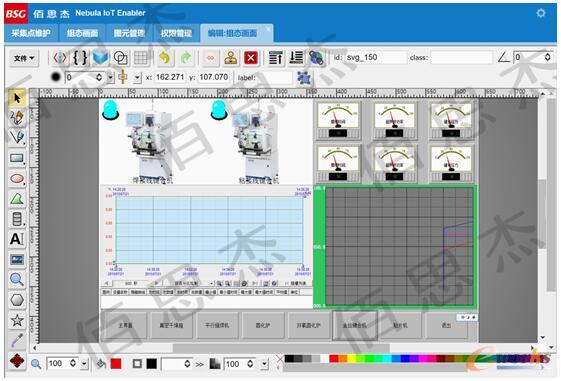Pick the red swatch in color palette
561x381 pixels.
[334, 358]
